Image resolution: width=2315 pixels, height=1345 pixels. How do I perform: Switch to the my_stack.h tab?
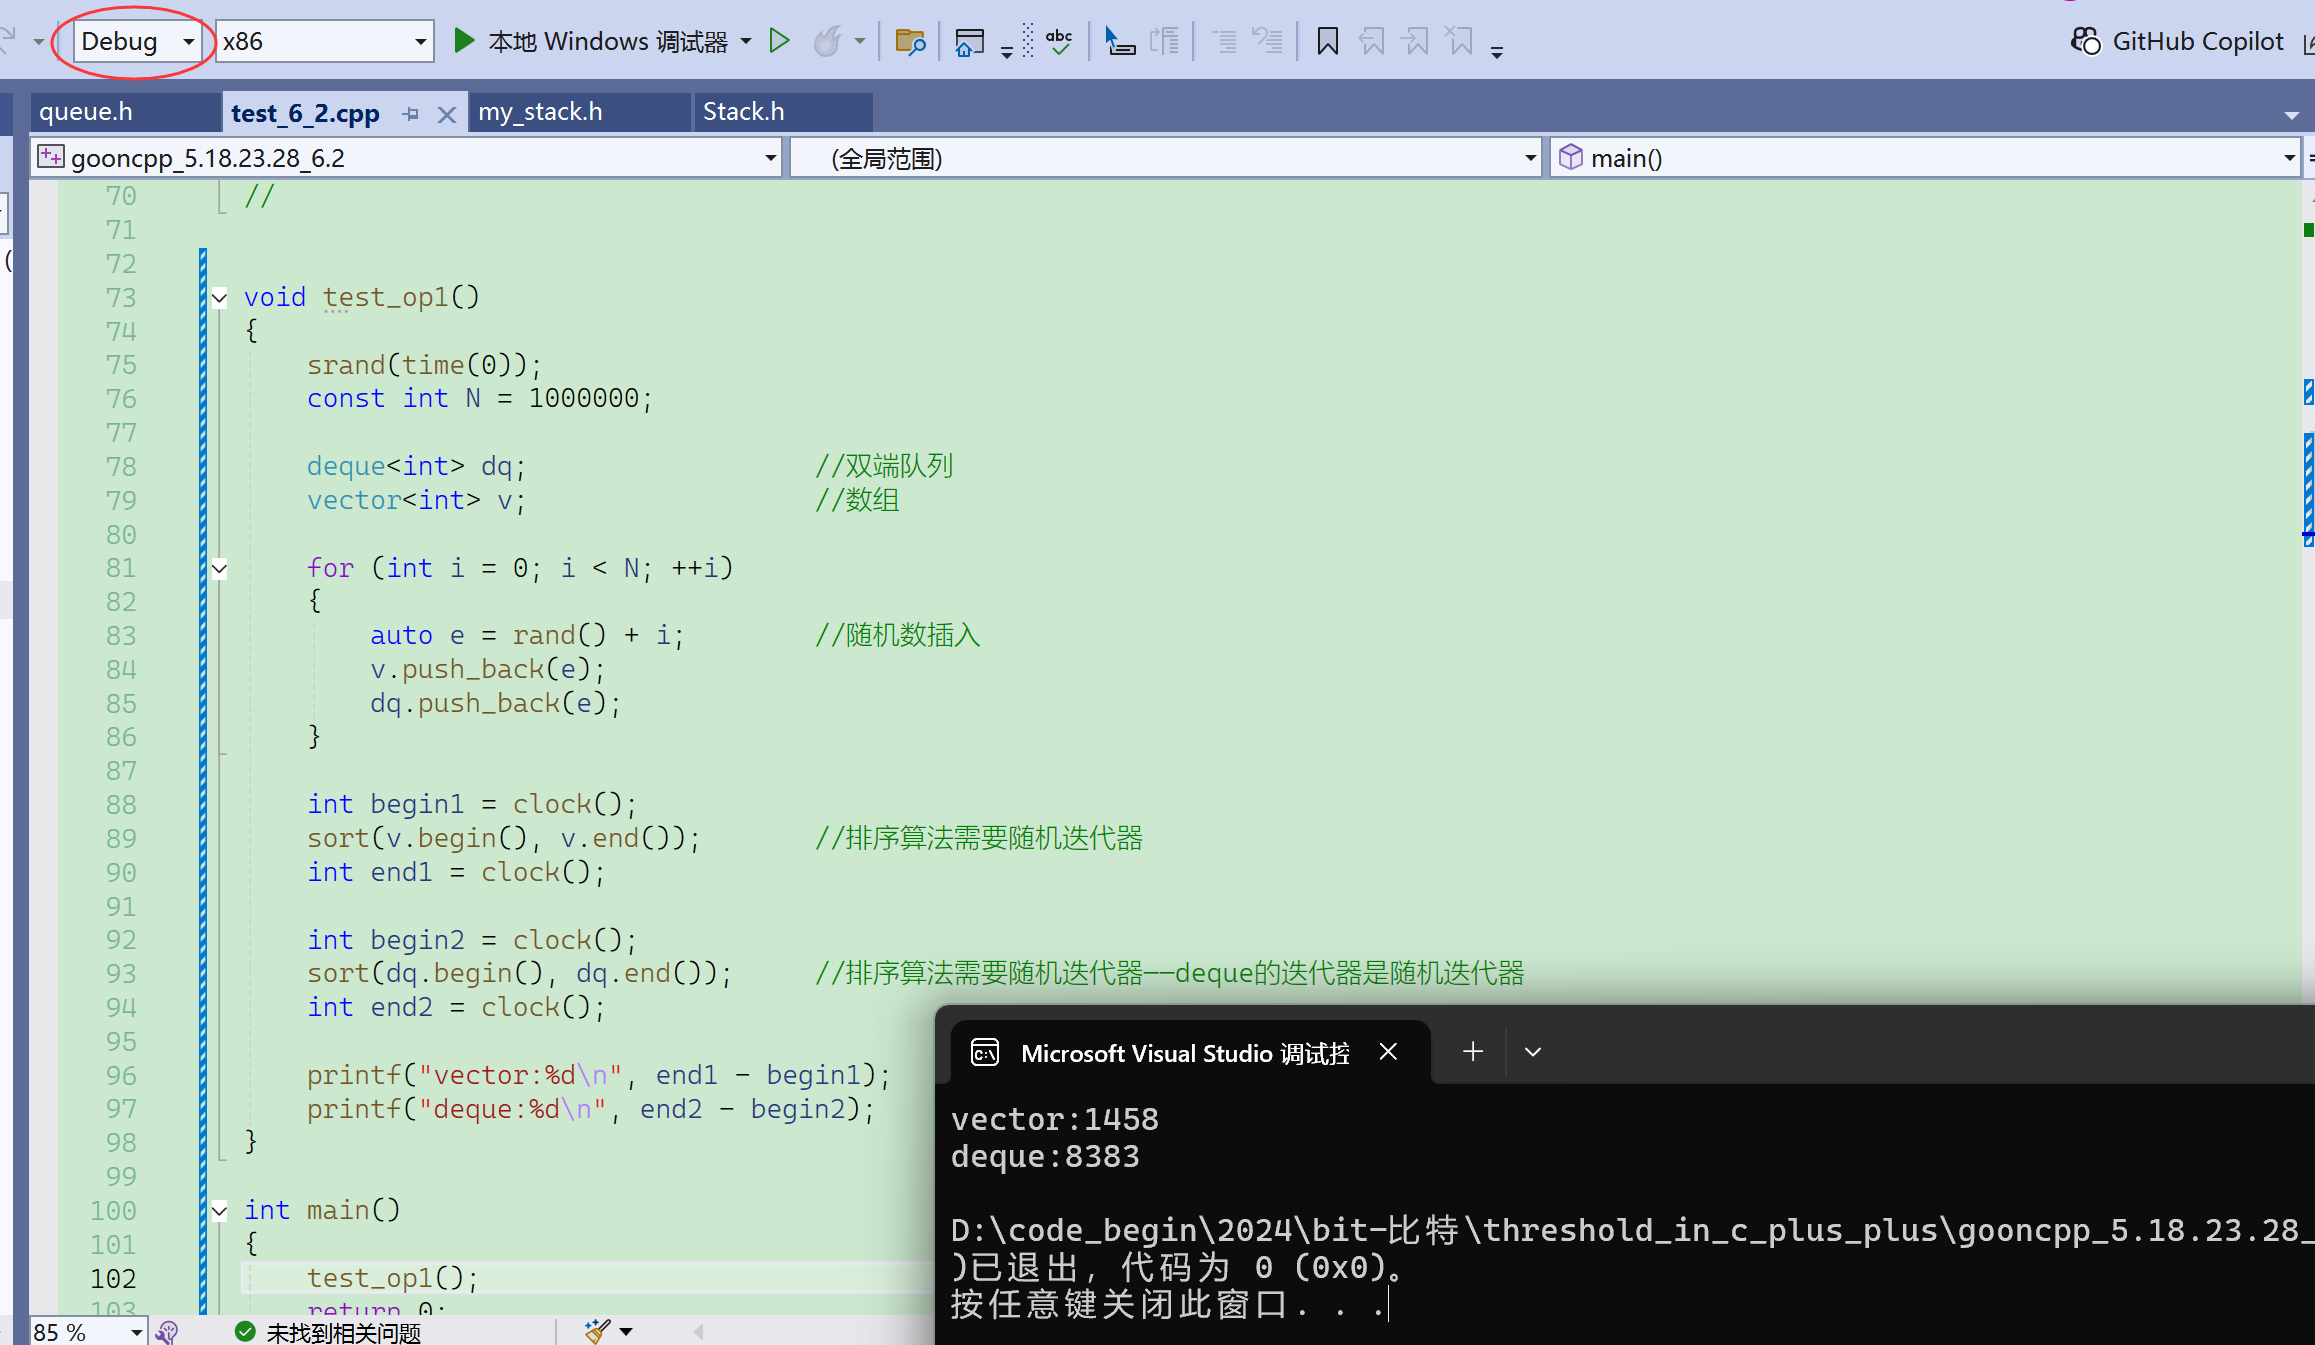(541, 112)
